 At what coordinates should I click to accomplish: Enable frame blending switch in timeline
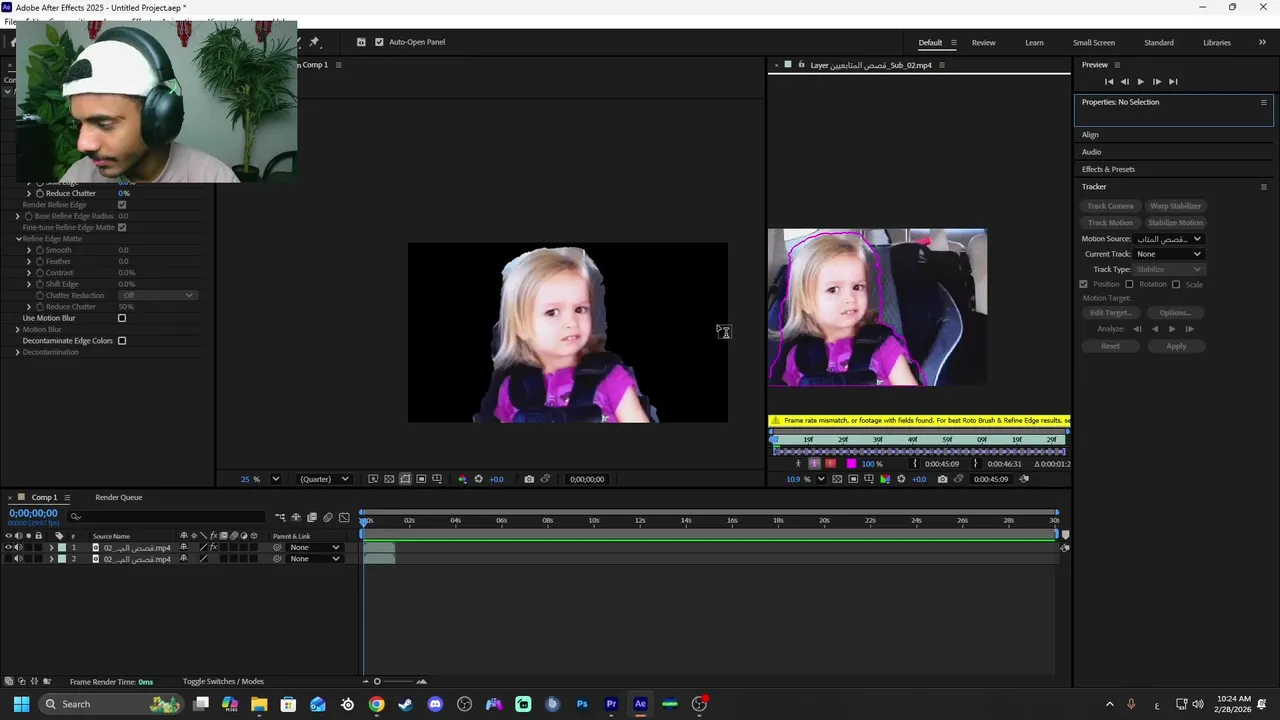tap(311, 517)
